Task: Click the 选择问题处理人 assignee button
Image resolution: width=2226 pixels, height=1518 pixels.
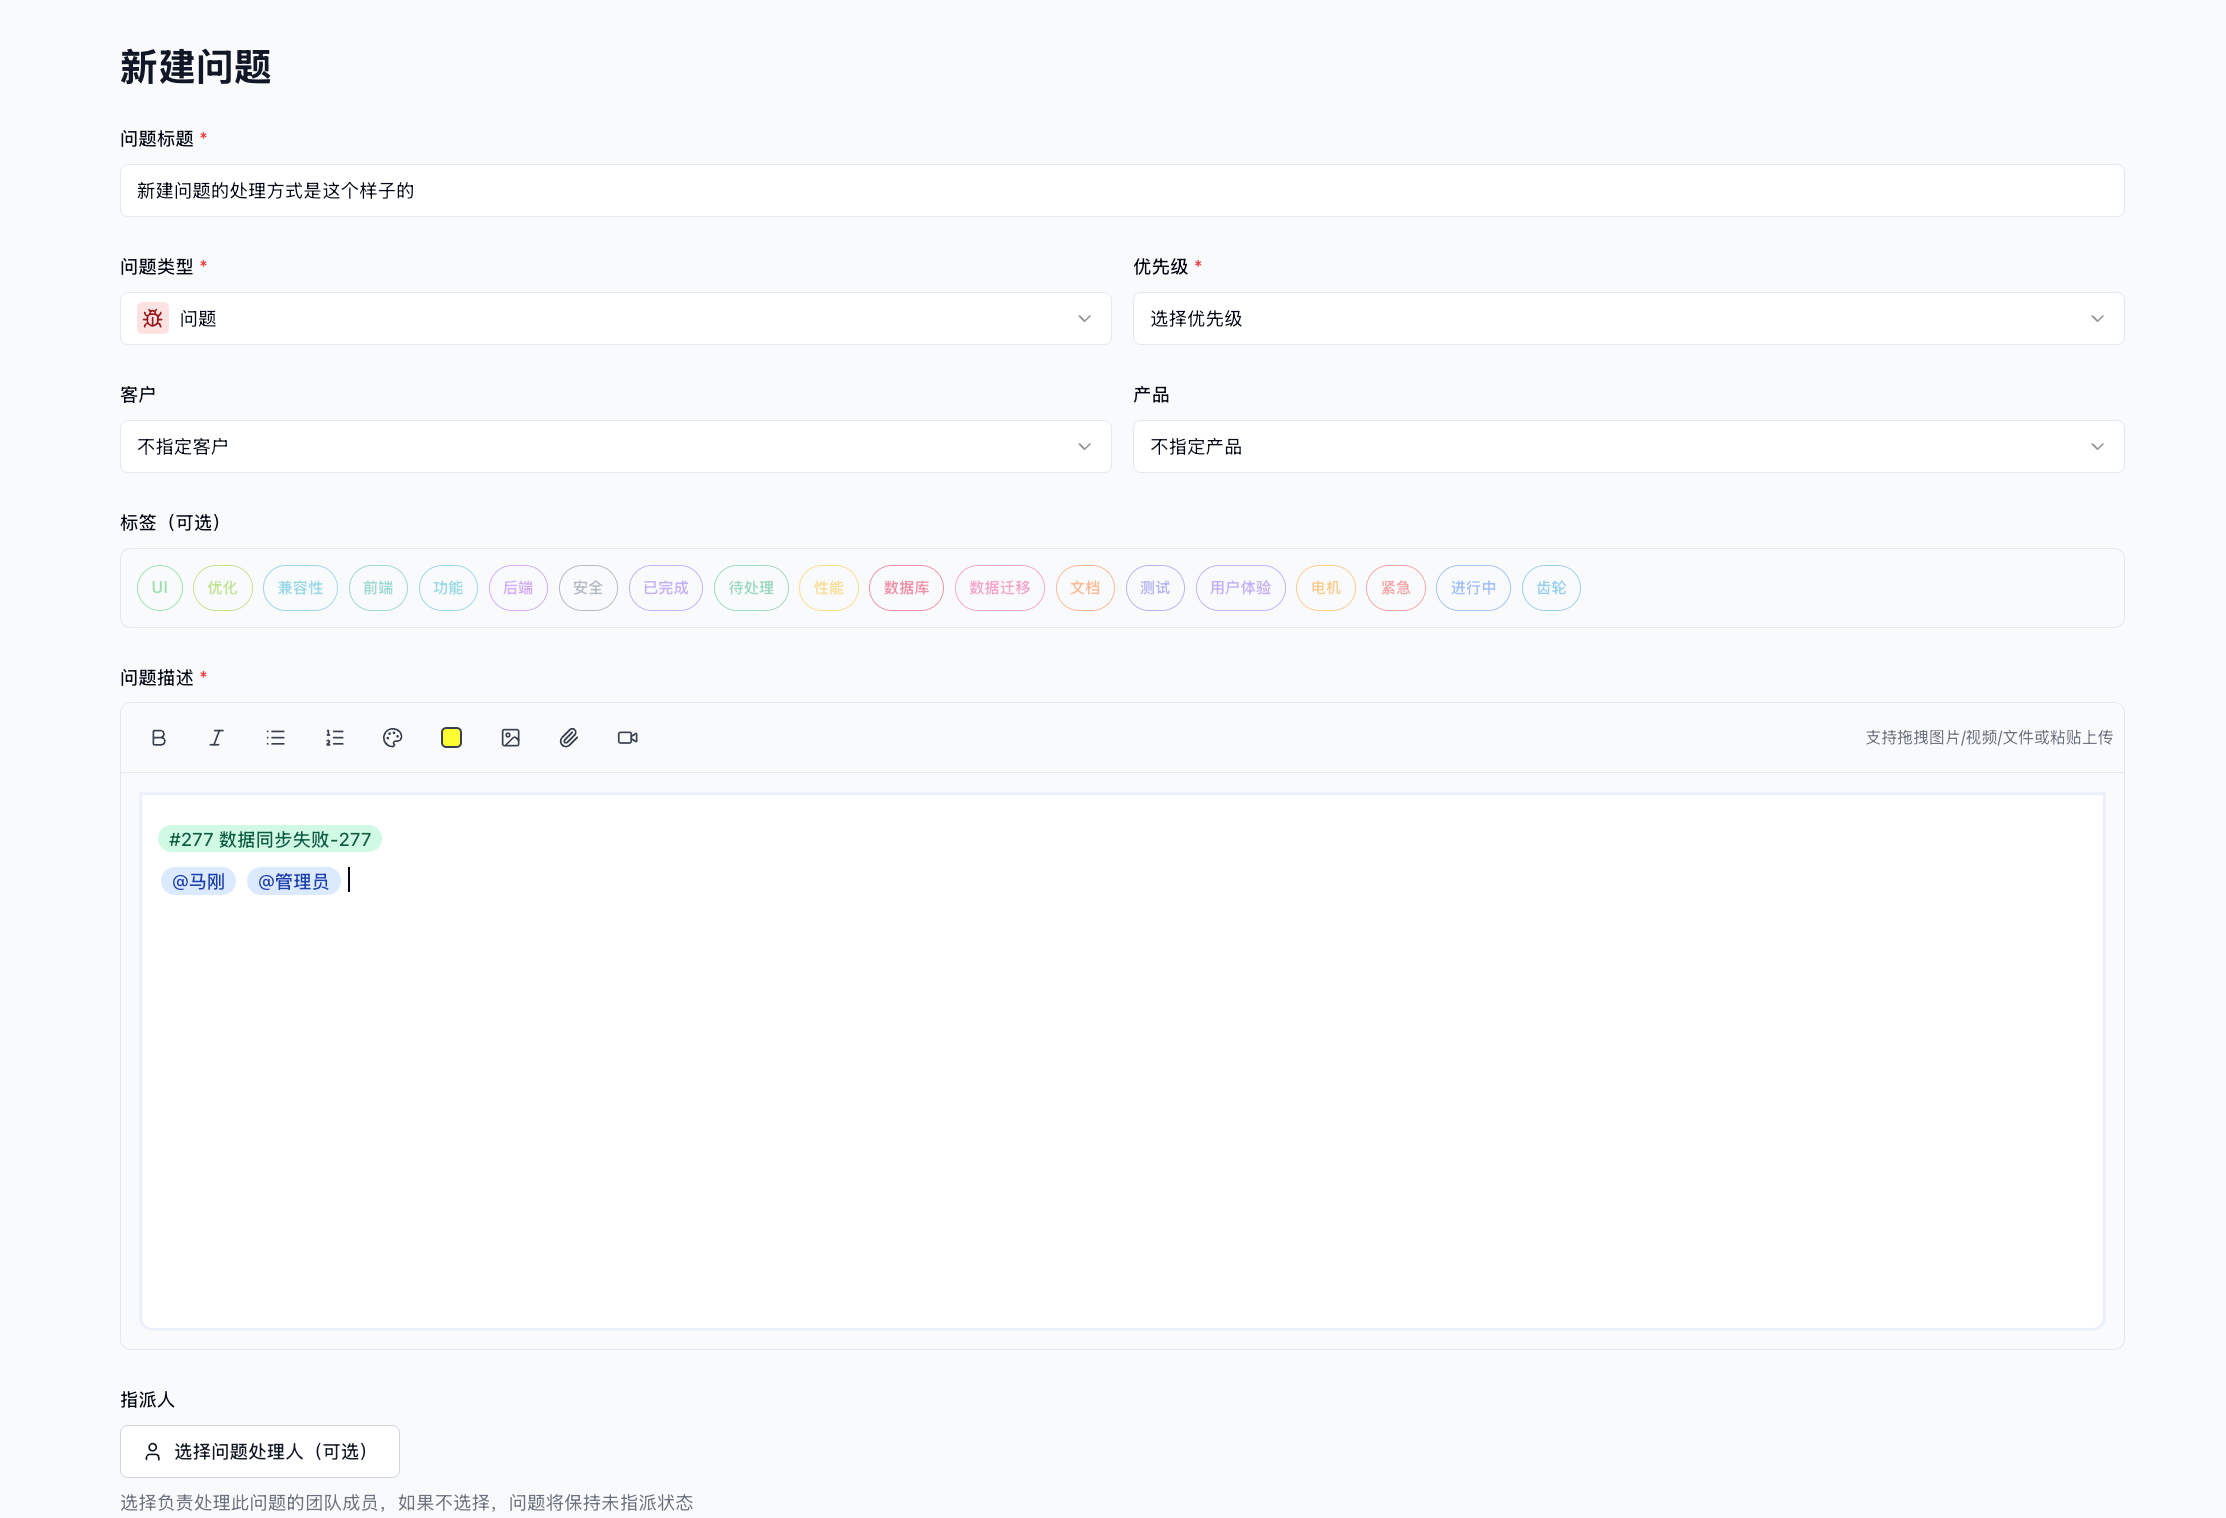Action: (x=260, y=1451)
